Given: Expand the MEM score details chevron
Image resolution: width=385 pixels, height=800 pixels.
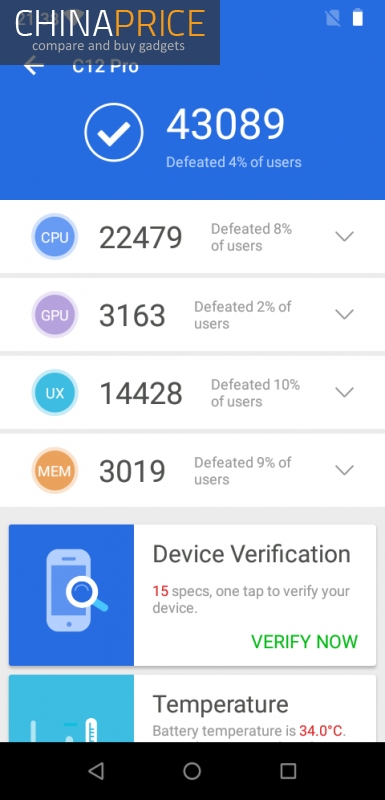Looking at the screenshot, I should (344, 470).
